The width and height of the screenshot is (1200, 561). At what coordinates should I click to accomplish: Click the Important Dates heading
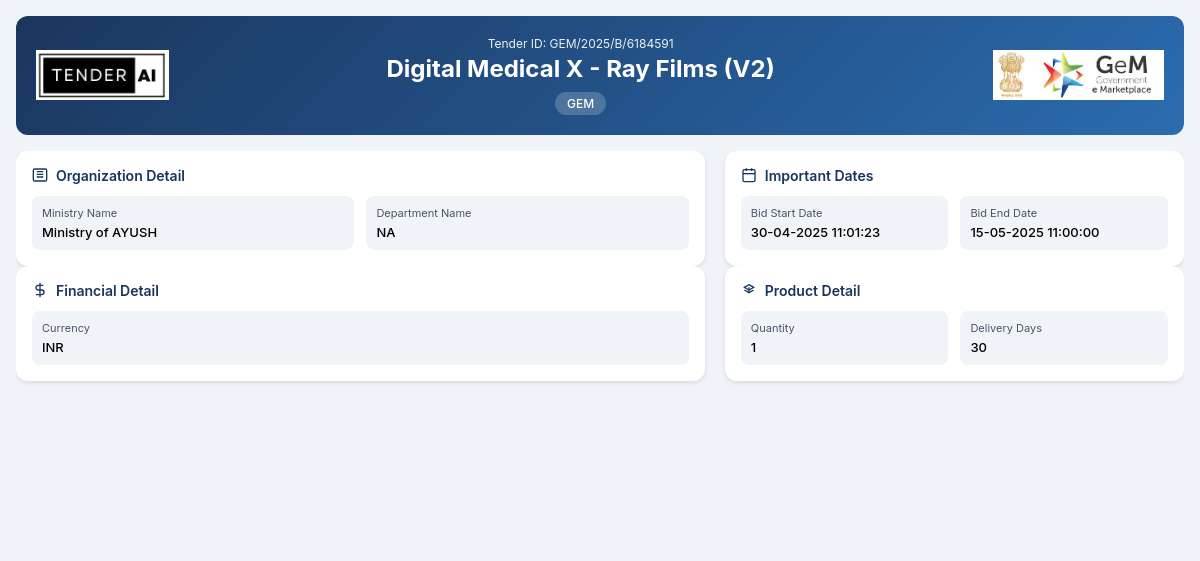(x=819, y=176)
